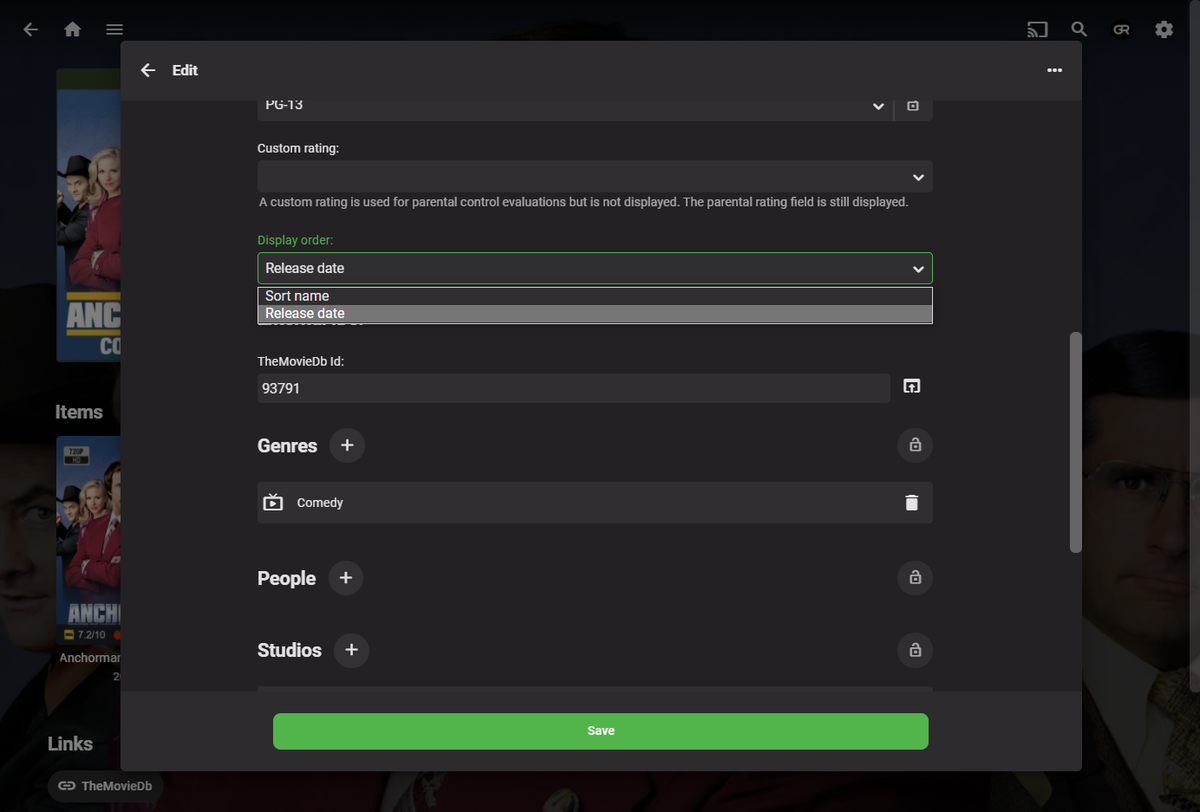Viewport: 1200px width, 812px height.
Task: Open the search magnifier icon
Action: point(1079,30)
